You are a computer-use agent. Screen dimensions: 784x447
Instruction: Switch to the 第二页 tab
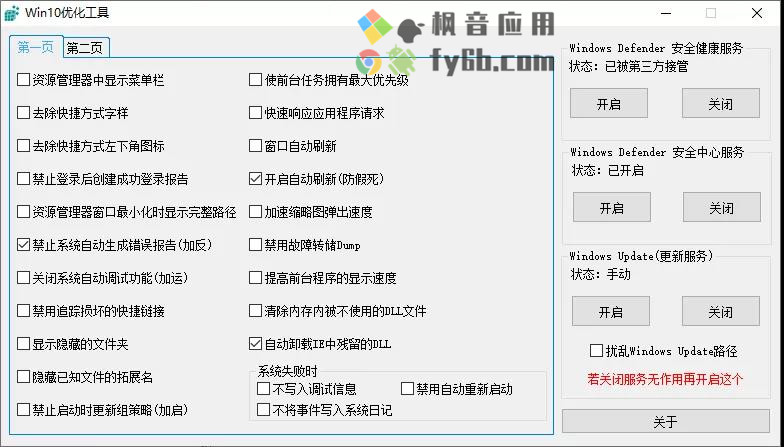(85, 48)
